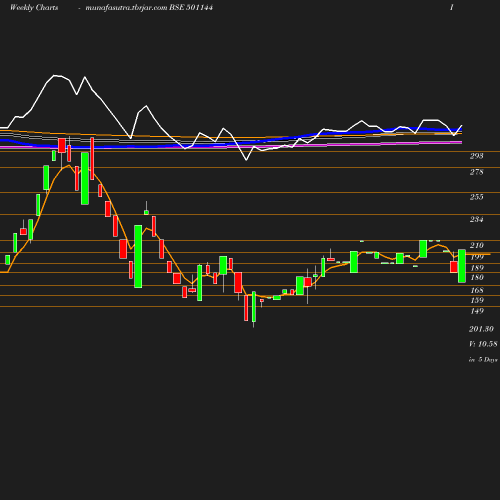Click the 'in 5 Days' label
The height and width of the screenshot is (500, 500).
pyautogui.click(x=483, y=360)
